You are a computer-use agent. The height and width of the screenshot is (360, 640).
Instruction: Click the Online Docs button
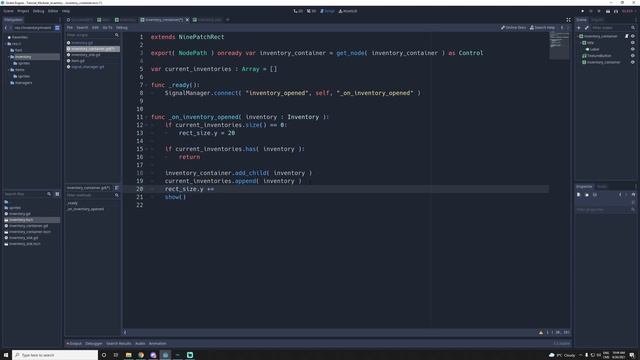[x=513, y=28]
